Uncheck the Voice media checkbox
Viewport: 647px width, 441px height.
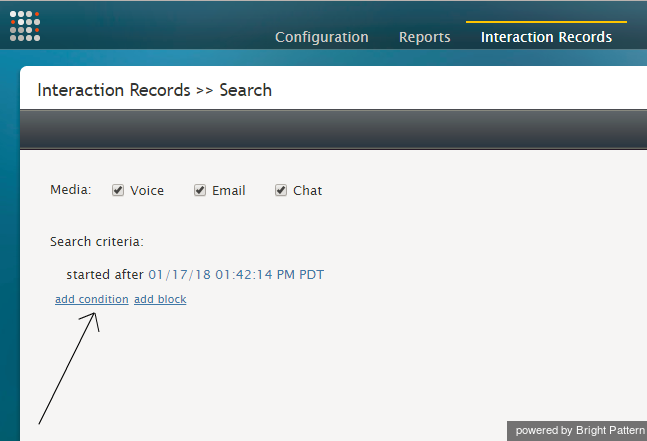(x=118, y=190)
